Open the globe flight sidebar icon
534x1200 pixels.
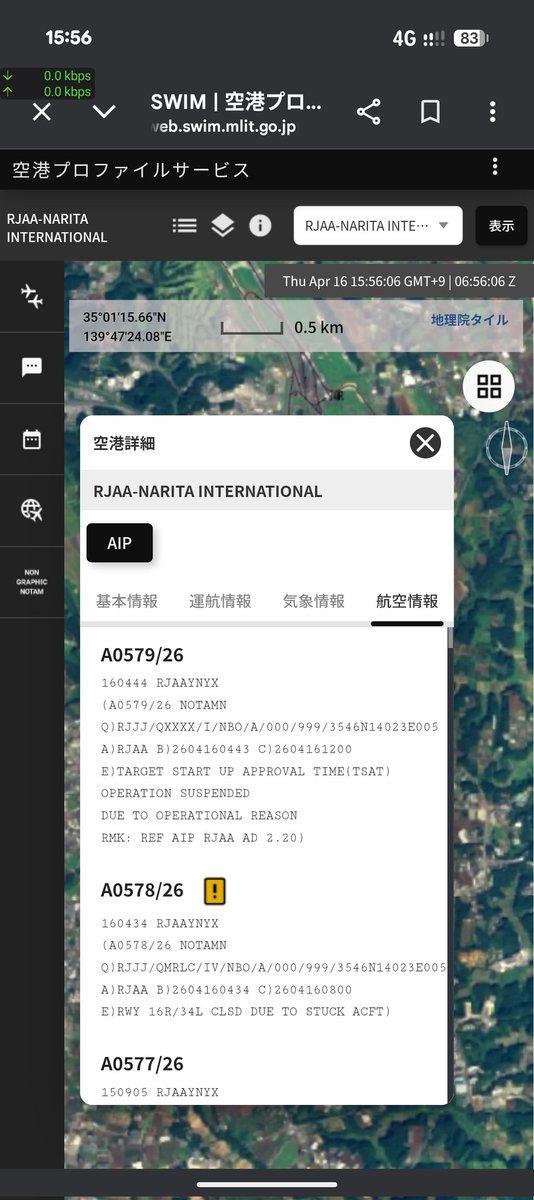pyautogui.click(x=32, y=510)
